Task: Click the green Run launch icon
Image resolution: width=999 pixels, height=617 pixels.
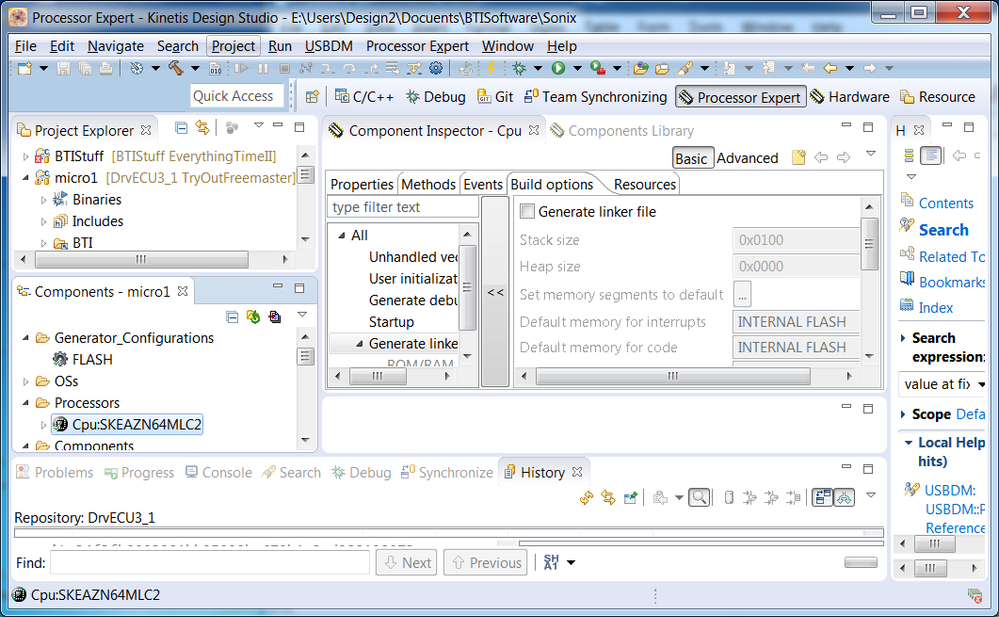Action: point(558,68)
